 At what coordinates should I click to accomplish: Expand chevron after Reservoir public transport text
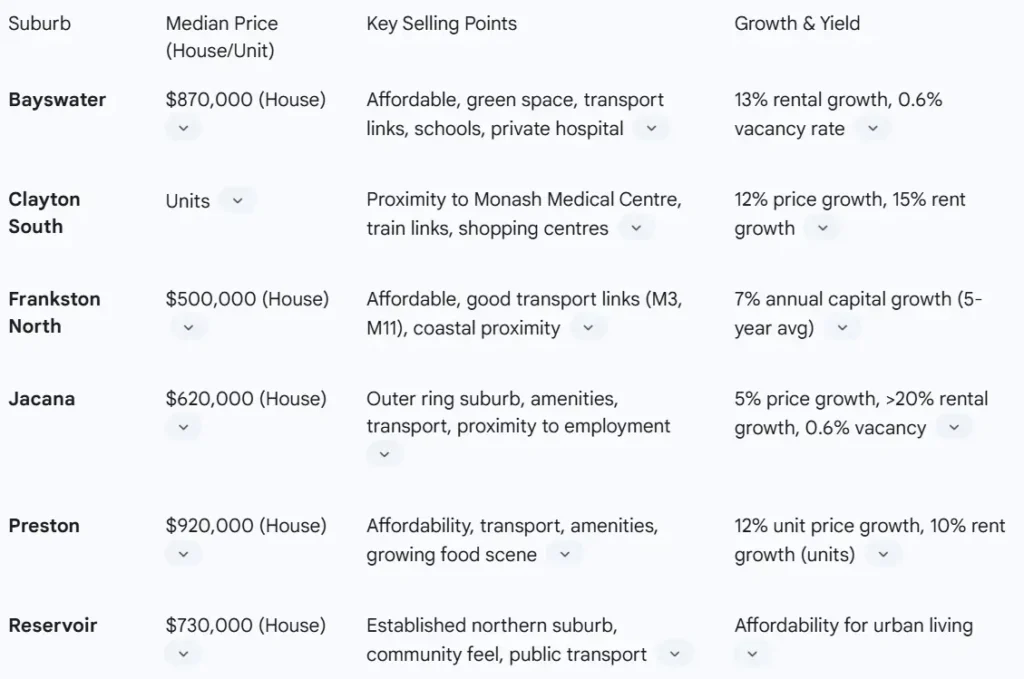tap(675, 654)
